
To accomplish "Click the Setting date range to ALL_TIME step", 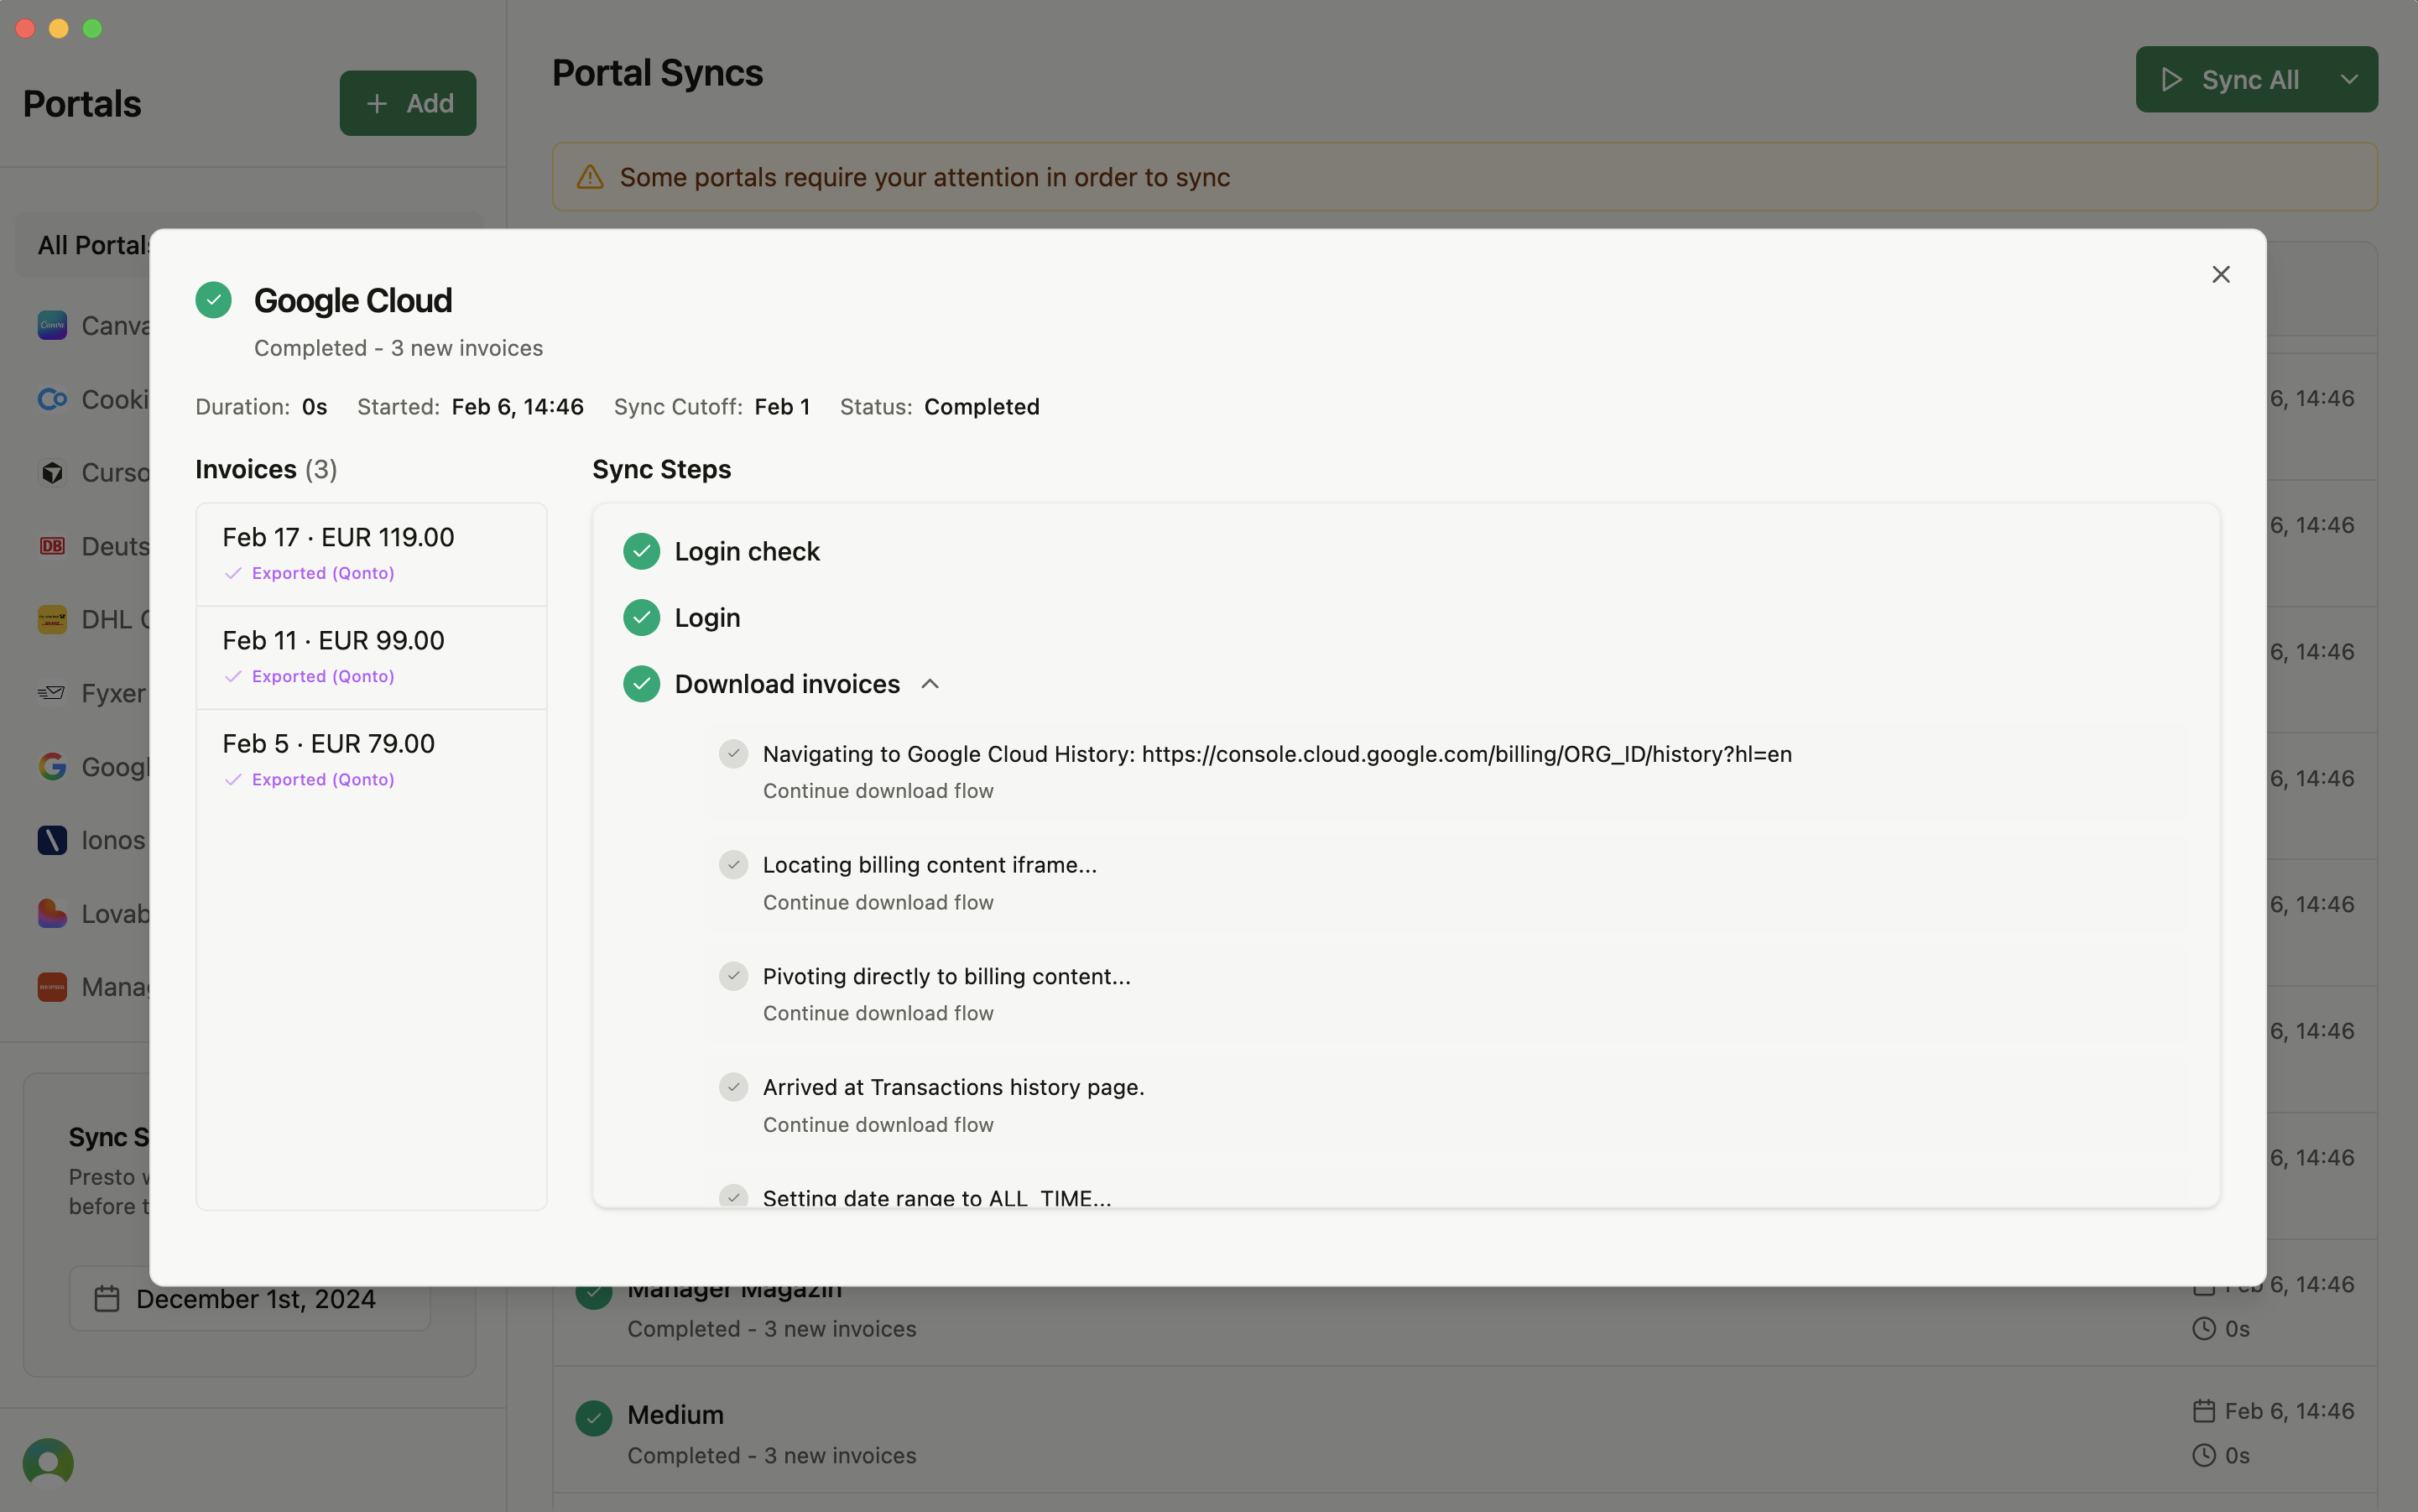I will point(937,1197).
